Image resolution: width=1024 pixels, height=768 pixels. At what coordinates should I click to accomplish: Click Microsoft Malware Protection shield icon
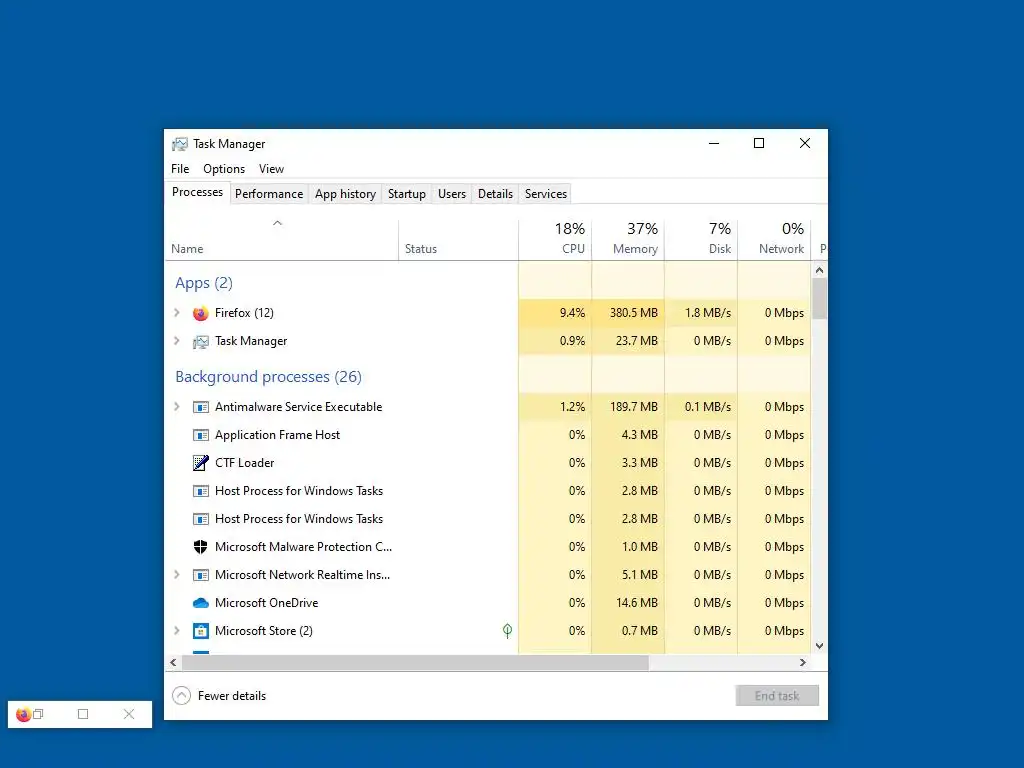click(x=200, y=547)
